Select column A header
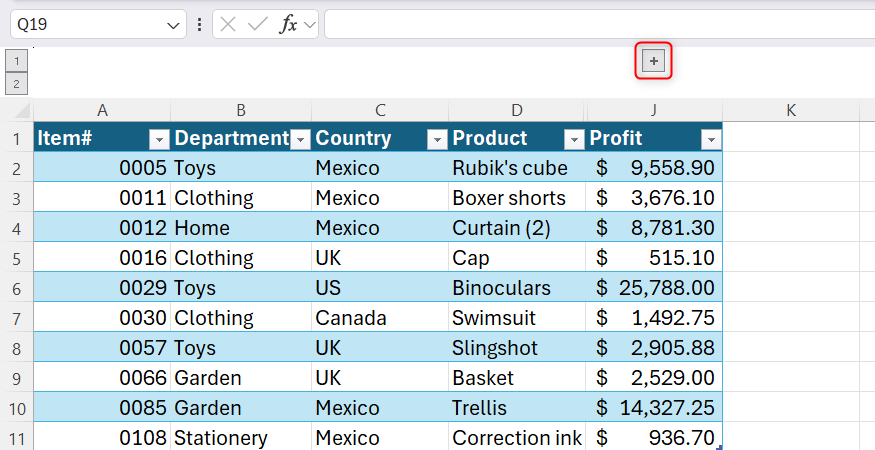The width and height of the screenshot is (875, 450). [x=102, y=110]
